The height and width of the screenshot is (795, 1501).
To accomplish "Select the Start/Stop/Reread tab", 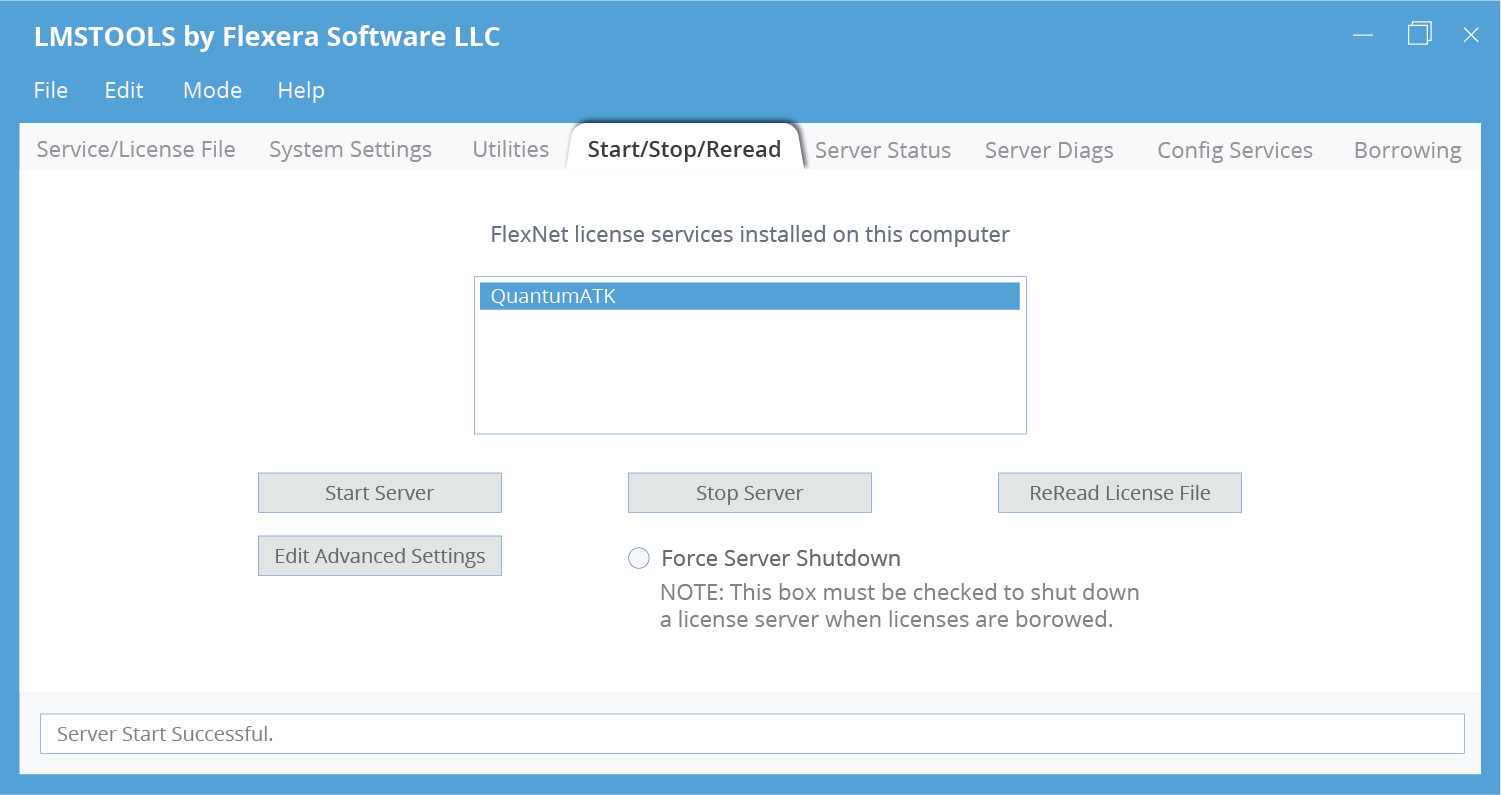I will [x=684, y=149].
